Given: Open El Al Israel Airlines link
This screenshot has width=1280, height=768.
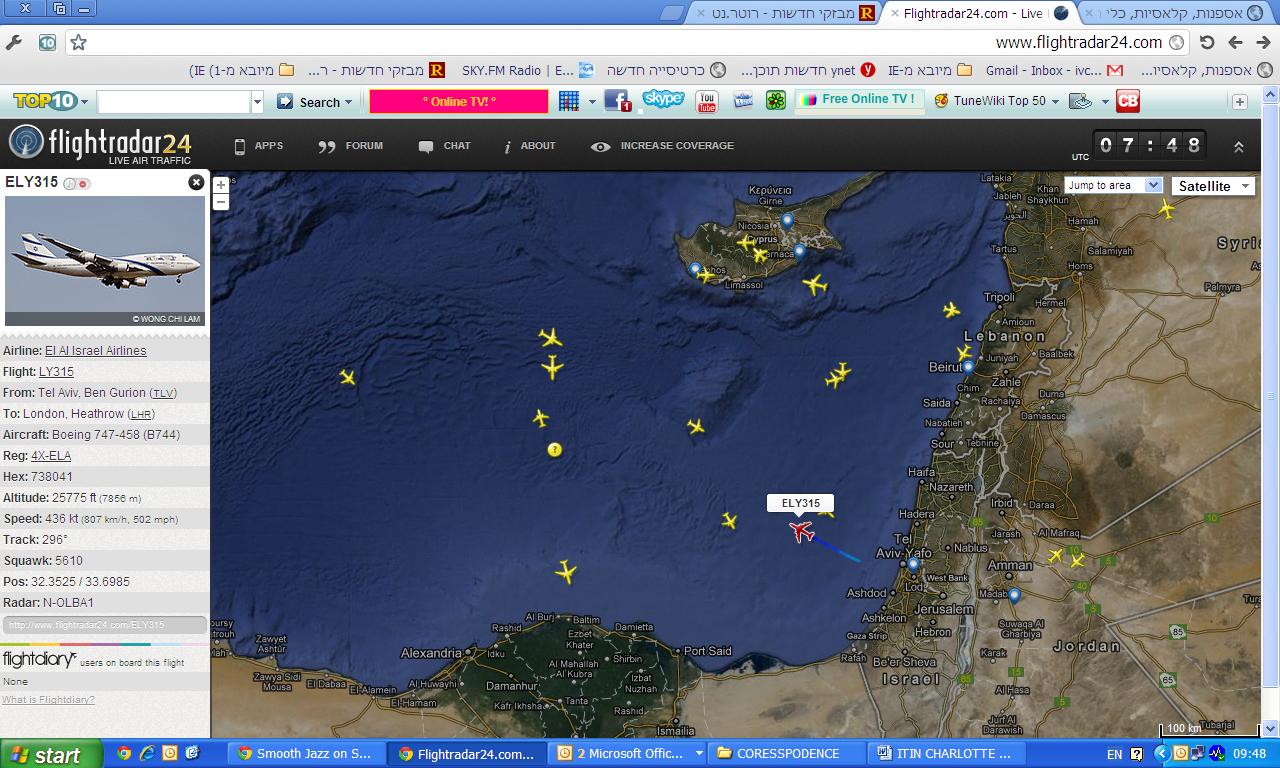Looking at the screenshot, I should click(x=95, y=351).
